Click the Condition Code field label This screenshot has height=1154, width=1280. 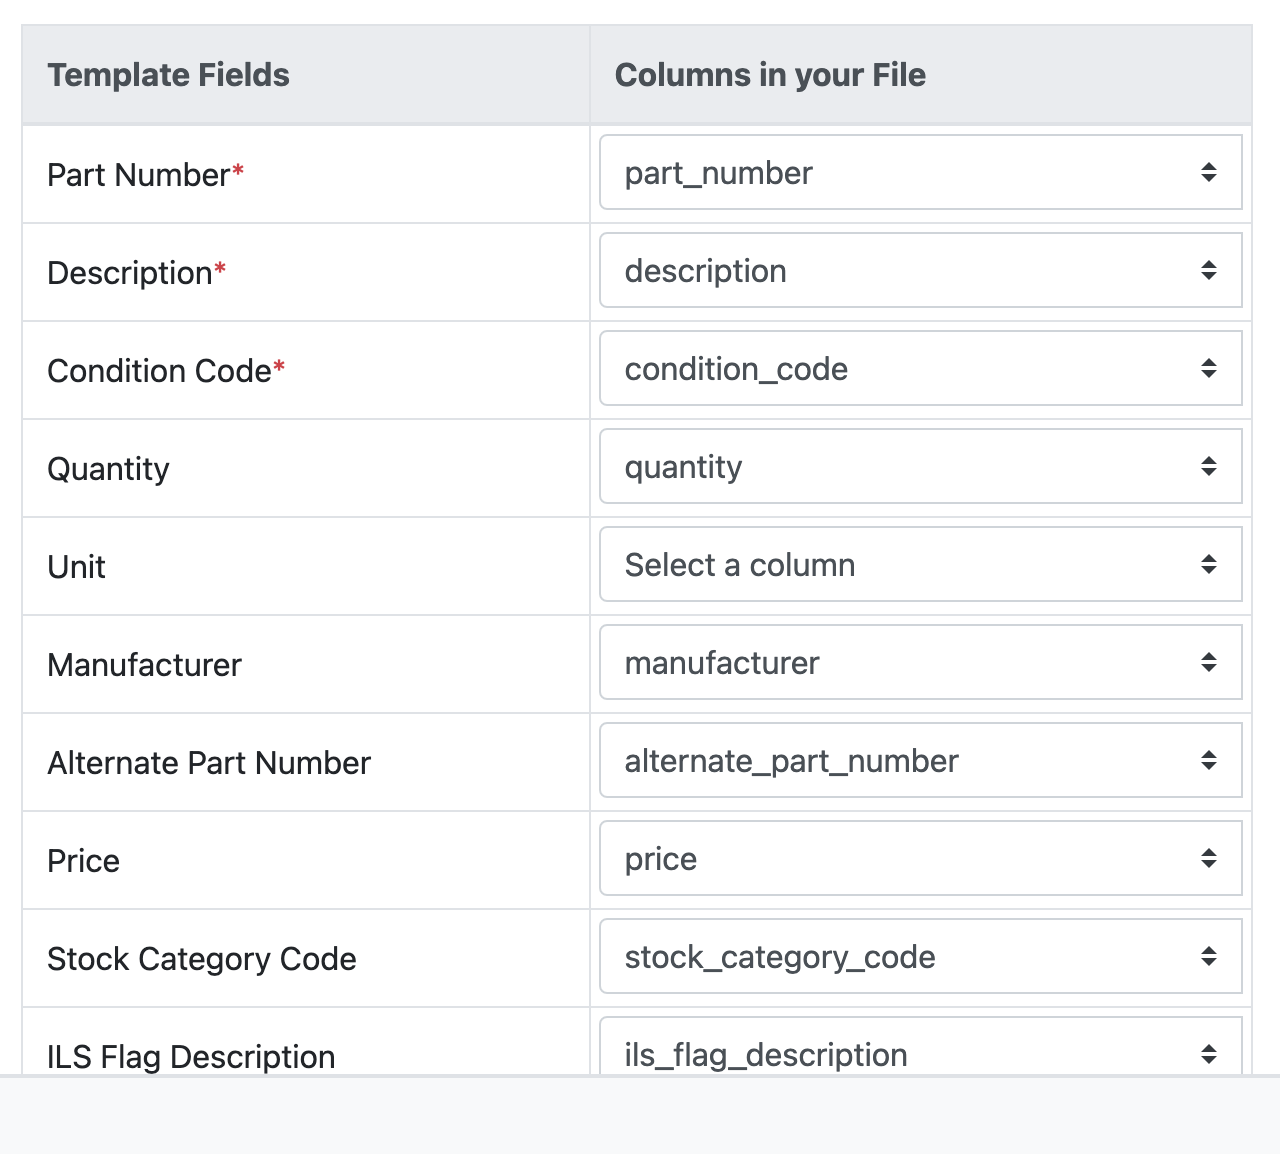tap(159, 371)
